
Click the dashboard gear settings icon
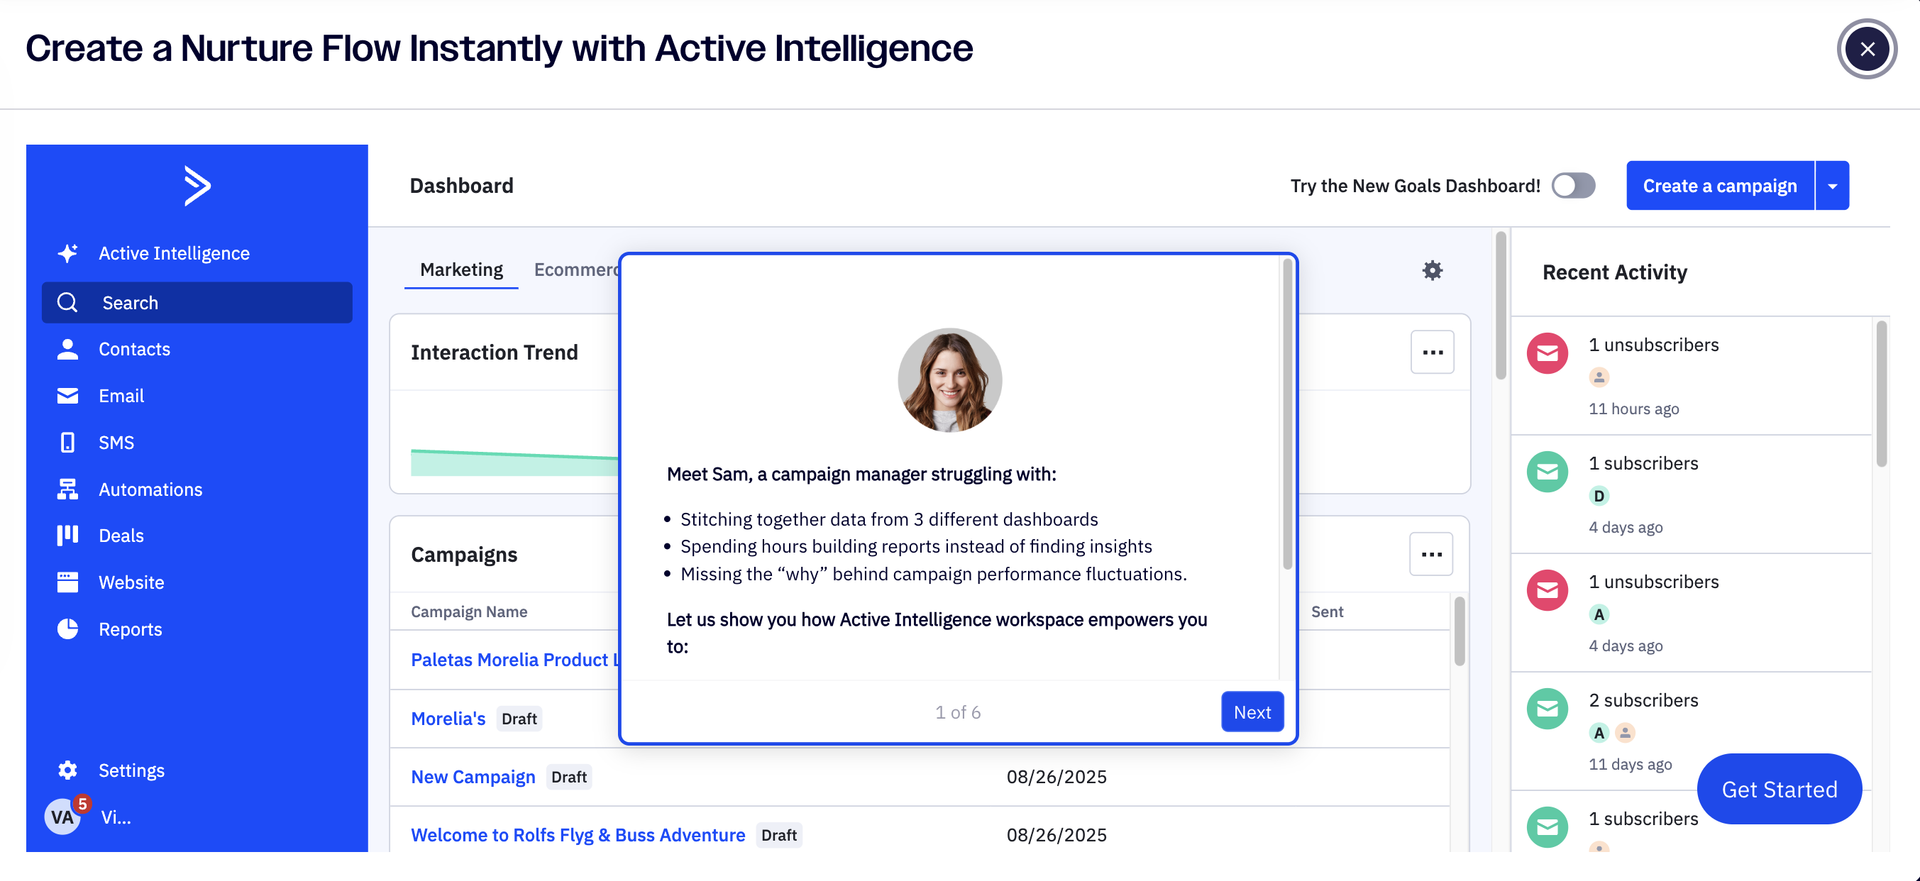[x=1432, y=270]
